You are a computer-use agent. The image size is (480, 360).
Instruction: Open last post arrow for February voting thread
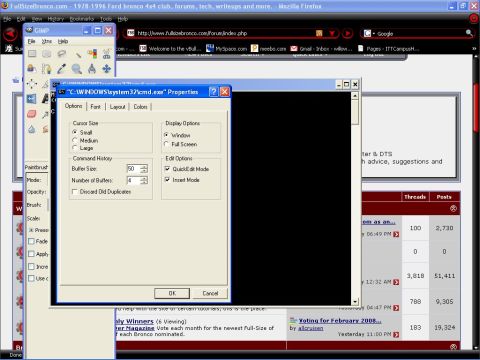[x=396, y=334]
